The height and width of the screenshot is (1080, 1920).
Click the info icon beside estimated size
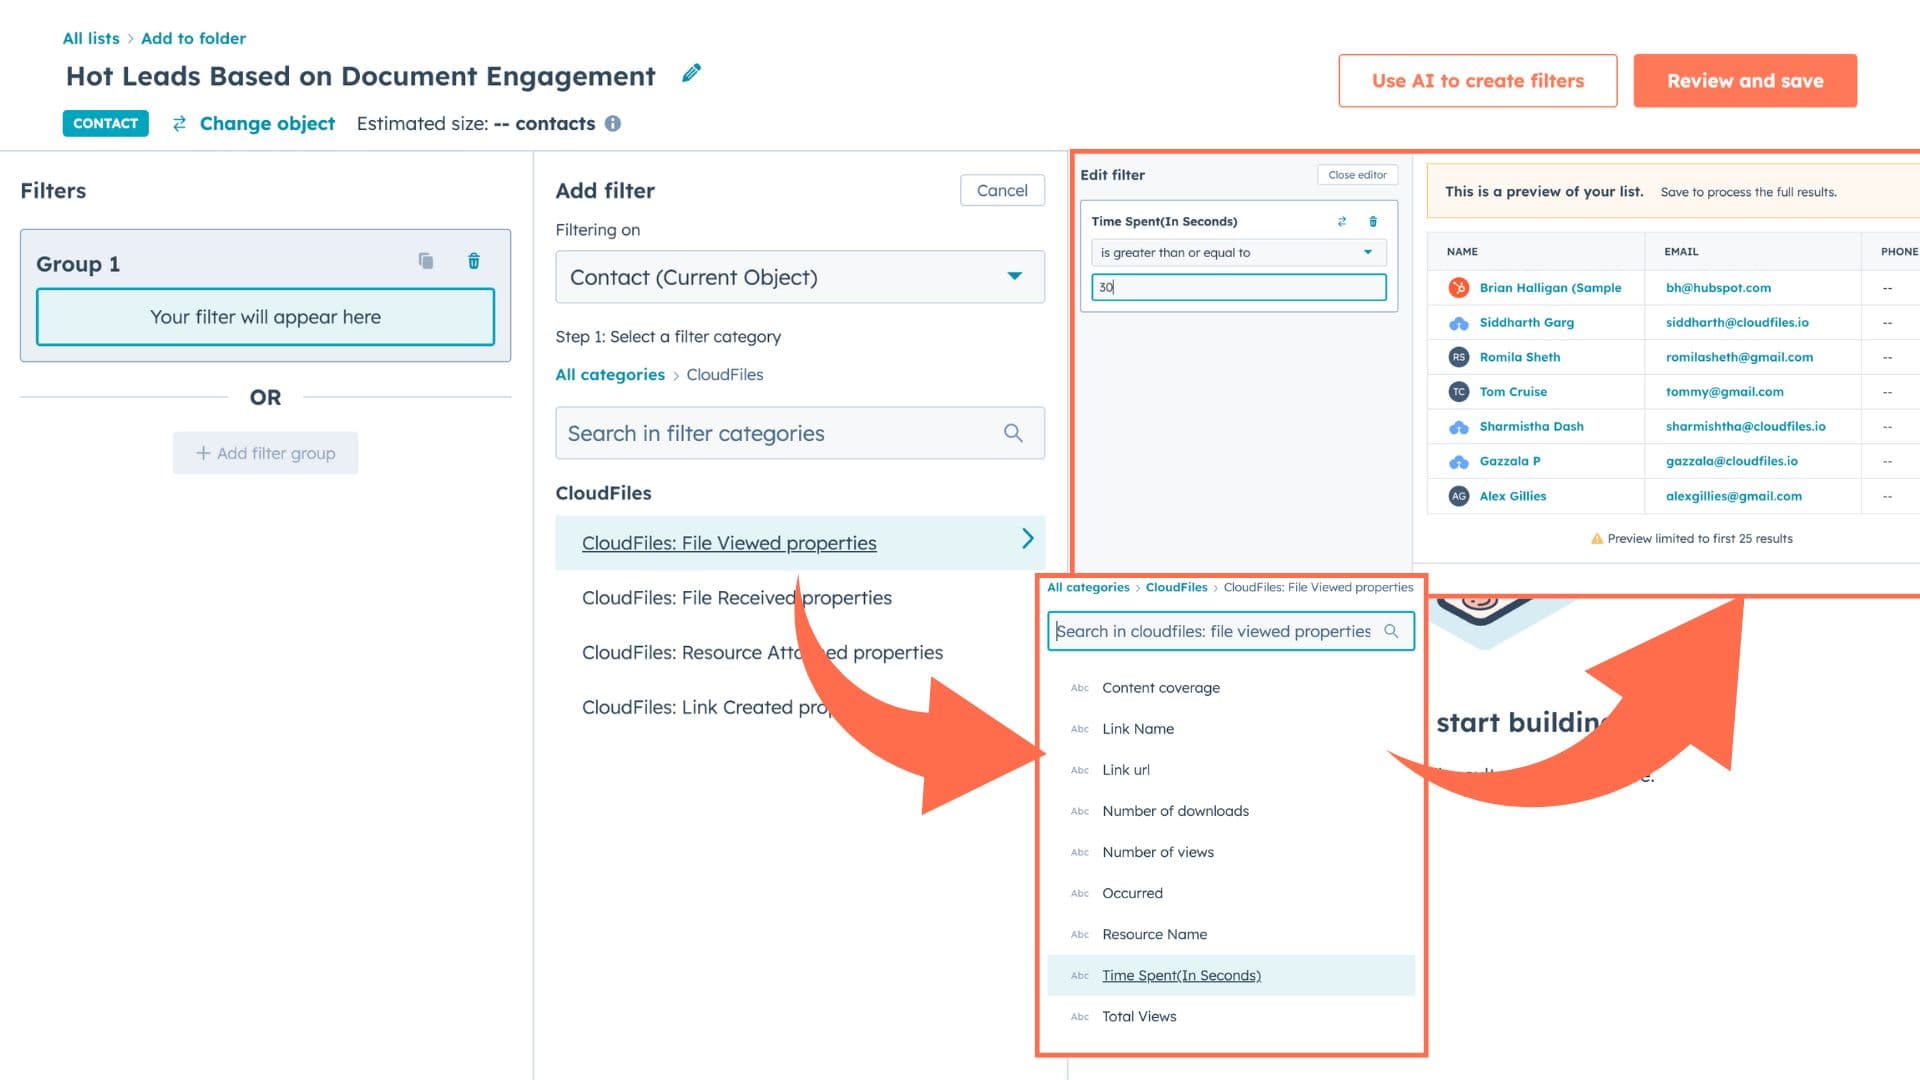613,123
